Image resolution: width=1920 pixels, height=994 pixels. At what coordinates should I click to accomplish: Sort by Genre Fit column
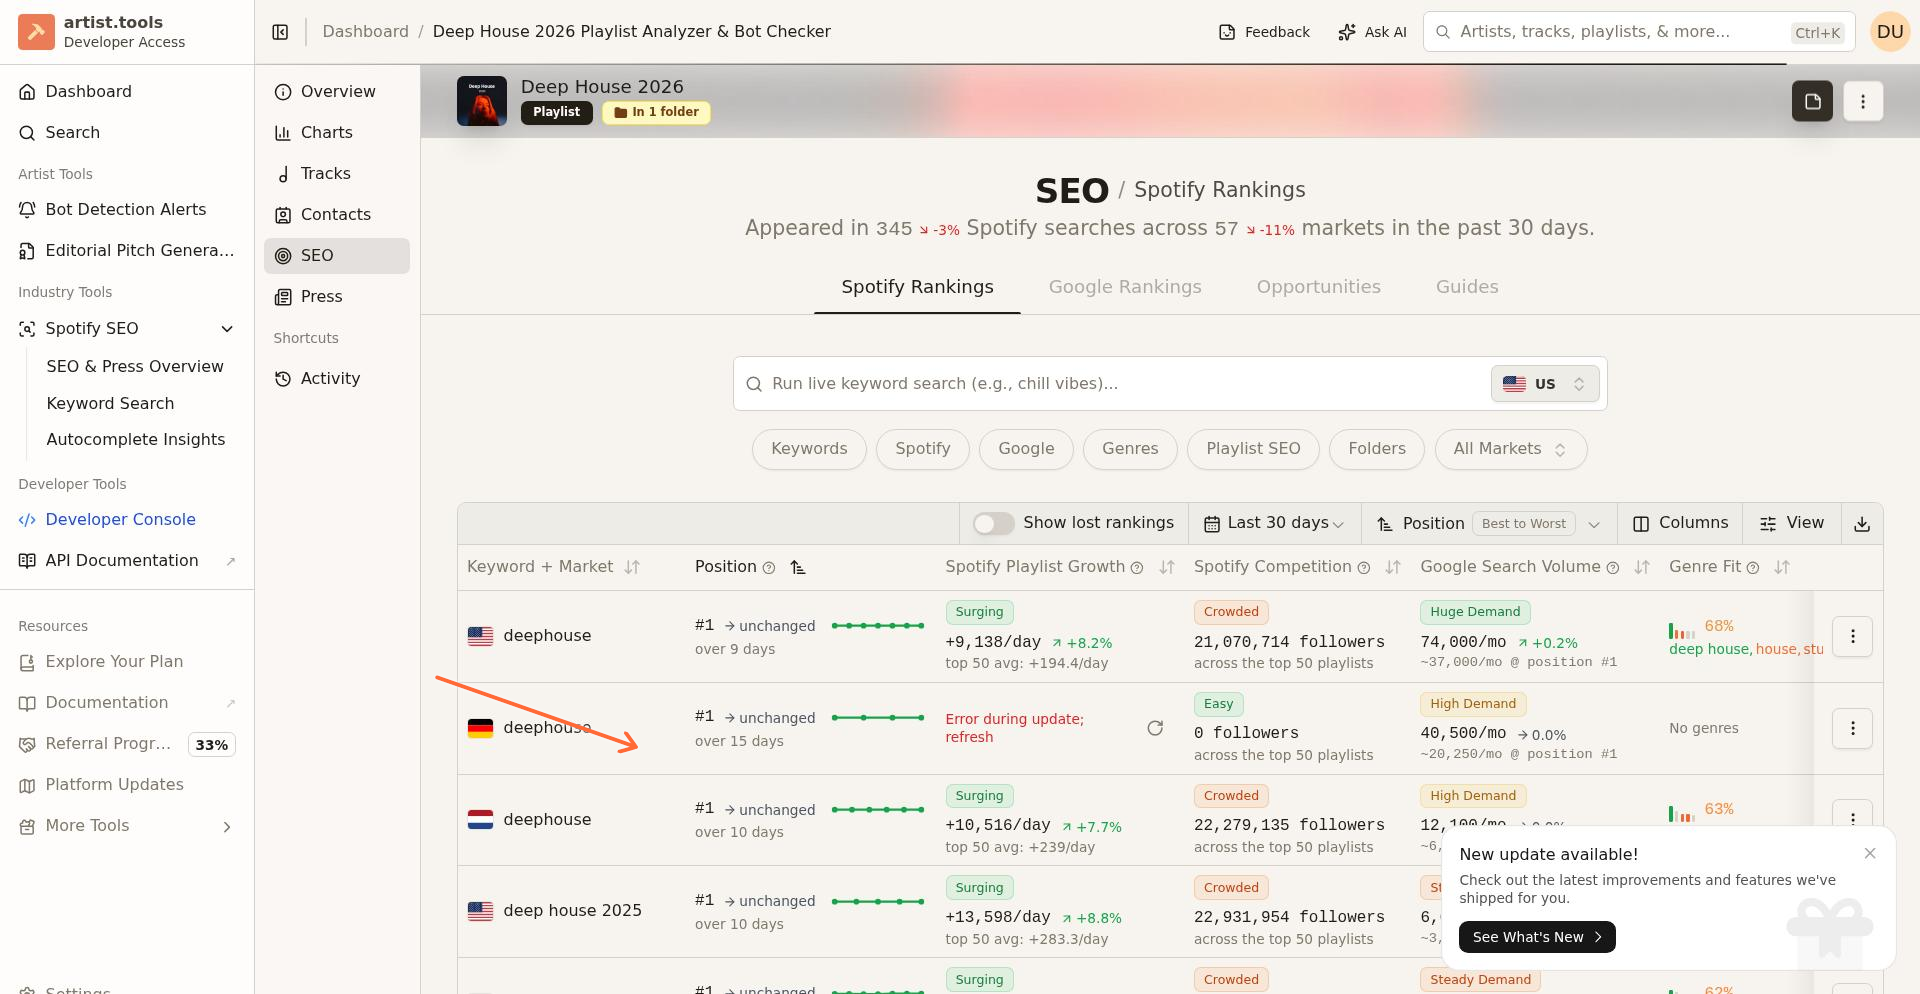click(x=1781, y=567)
